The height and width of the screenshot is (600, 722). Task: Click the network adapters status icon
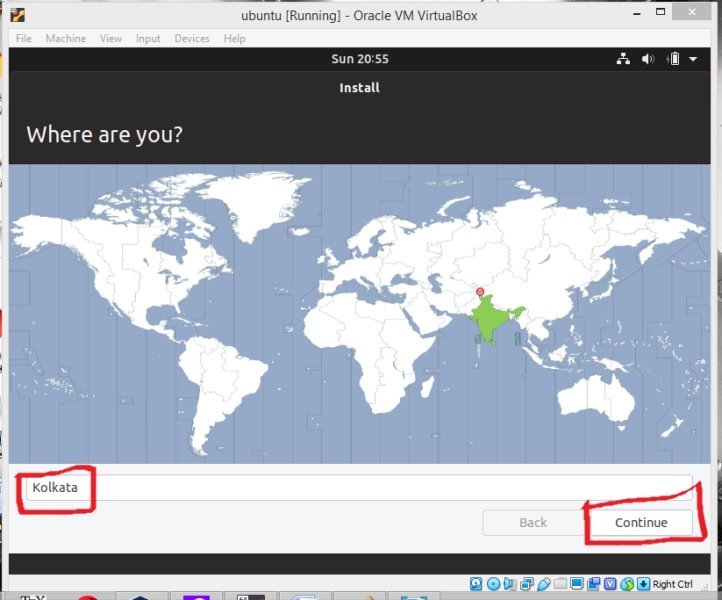[527, 584]
